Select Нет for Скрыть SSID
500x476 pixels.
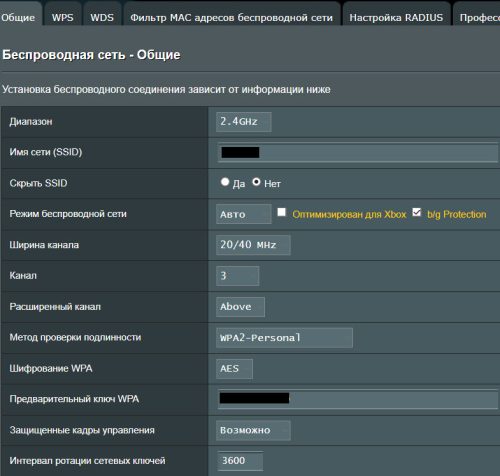point(256,182)
